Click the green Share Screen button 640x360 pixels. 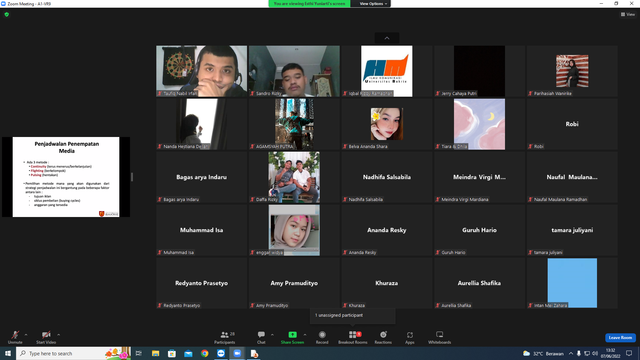292,337
